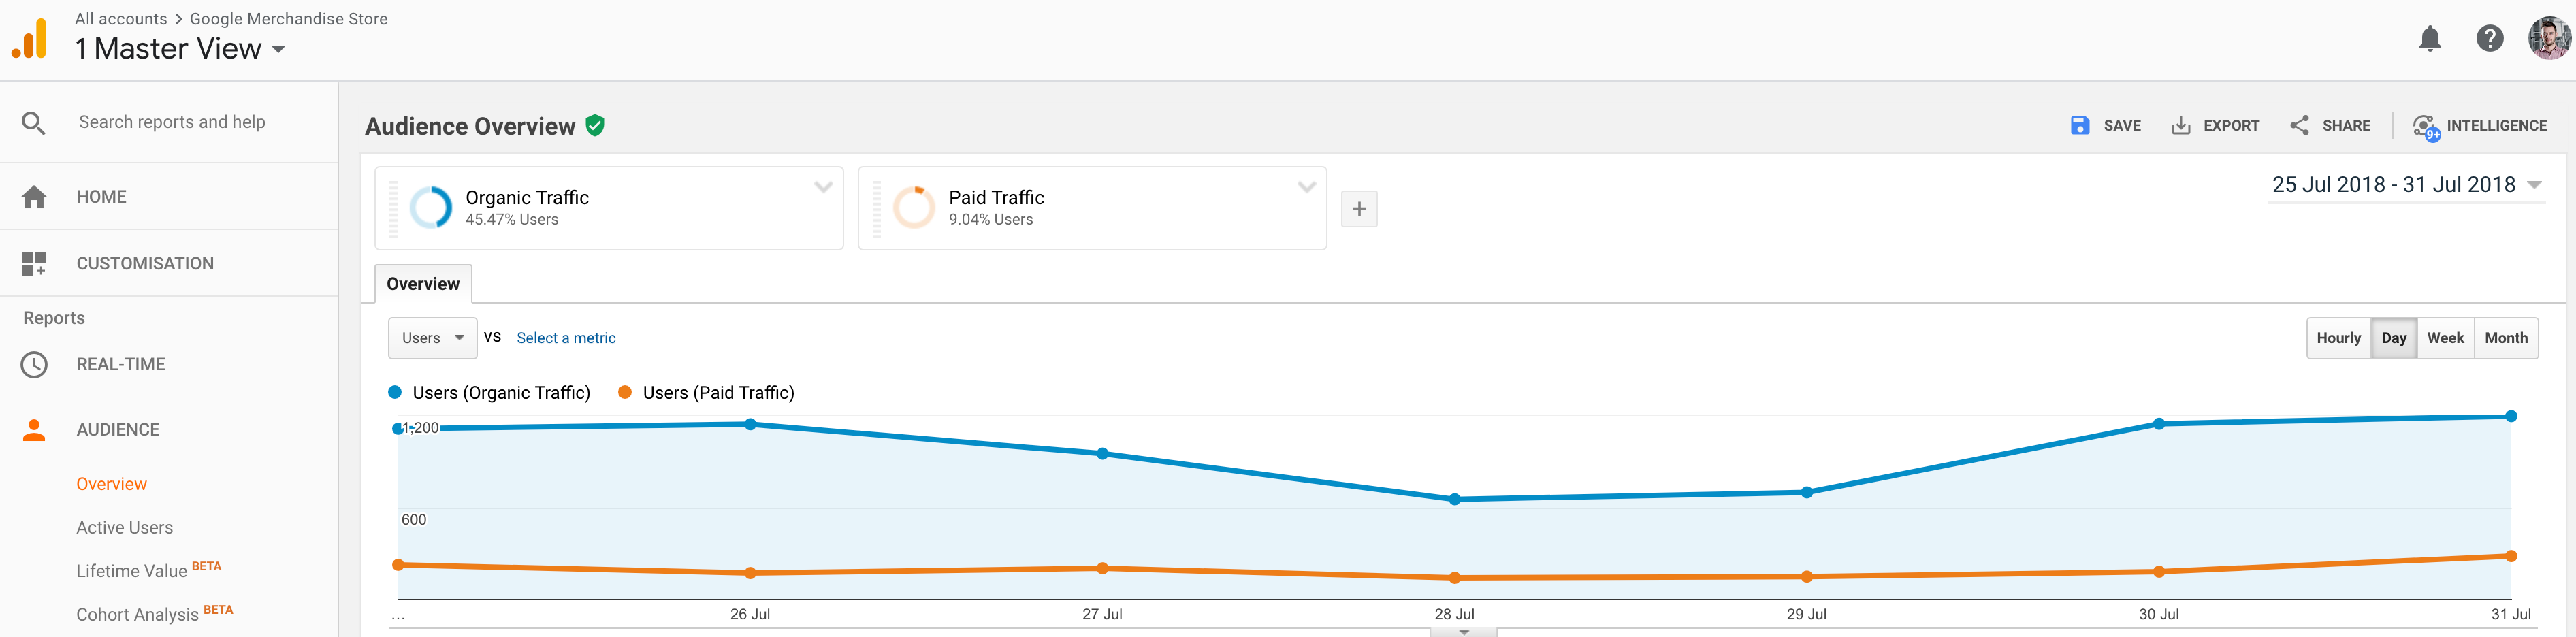Screen dimensions: 2576x637
Task: Click the 28 Jul Organic Traffic data point
Action: (x=1455, y=499)
